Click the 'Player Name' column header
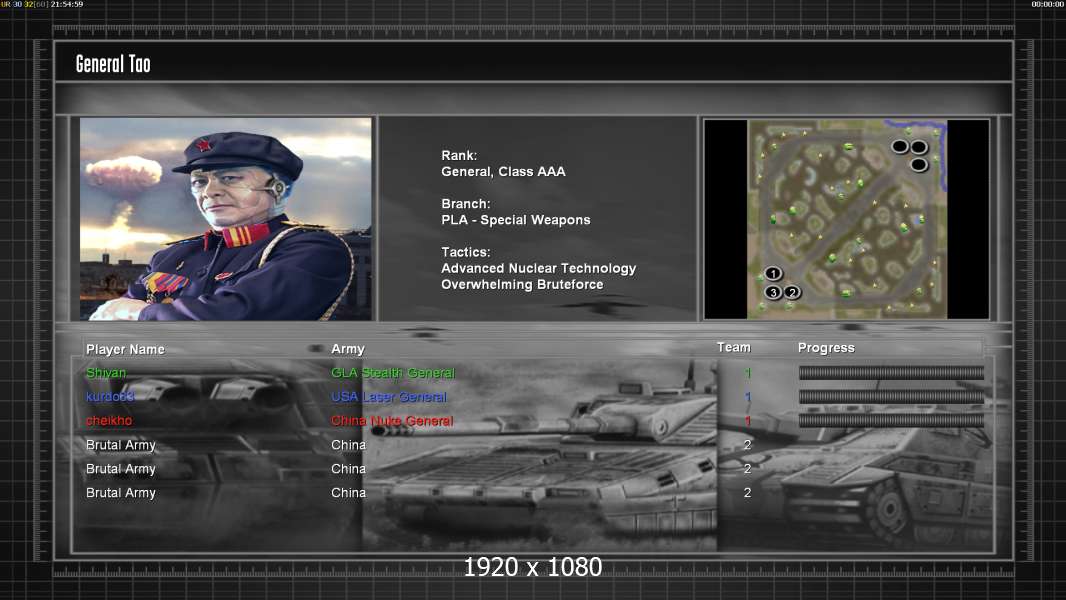This screenshot has width=1066, height=600. click(125, 349)
